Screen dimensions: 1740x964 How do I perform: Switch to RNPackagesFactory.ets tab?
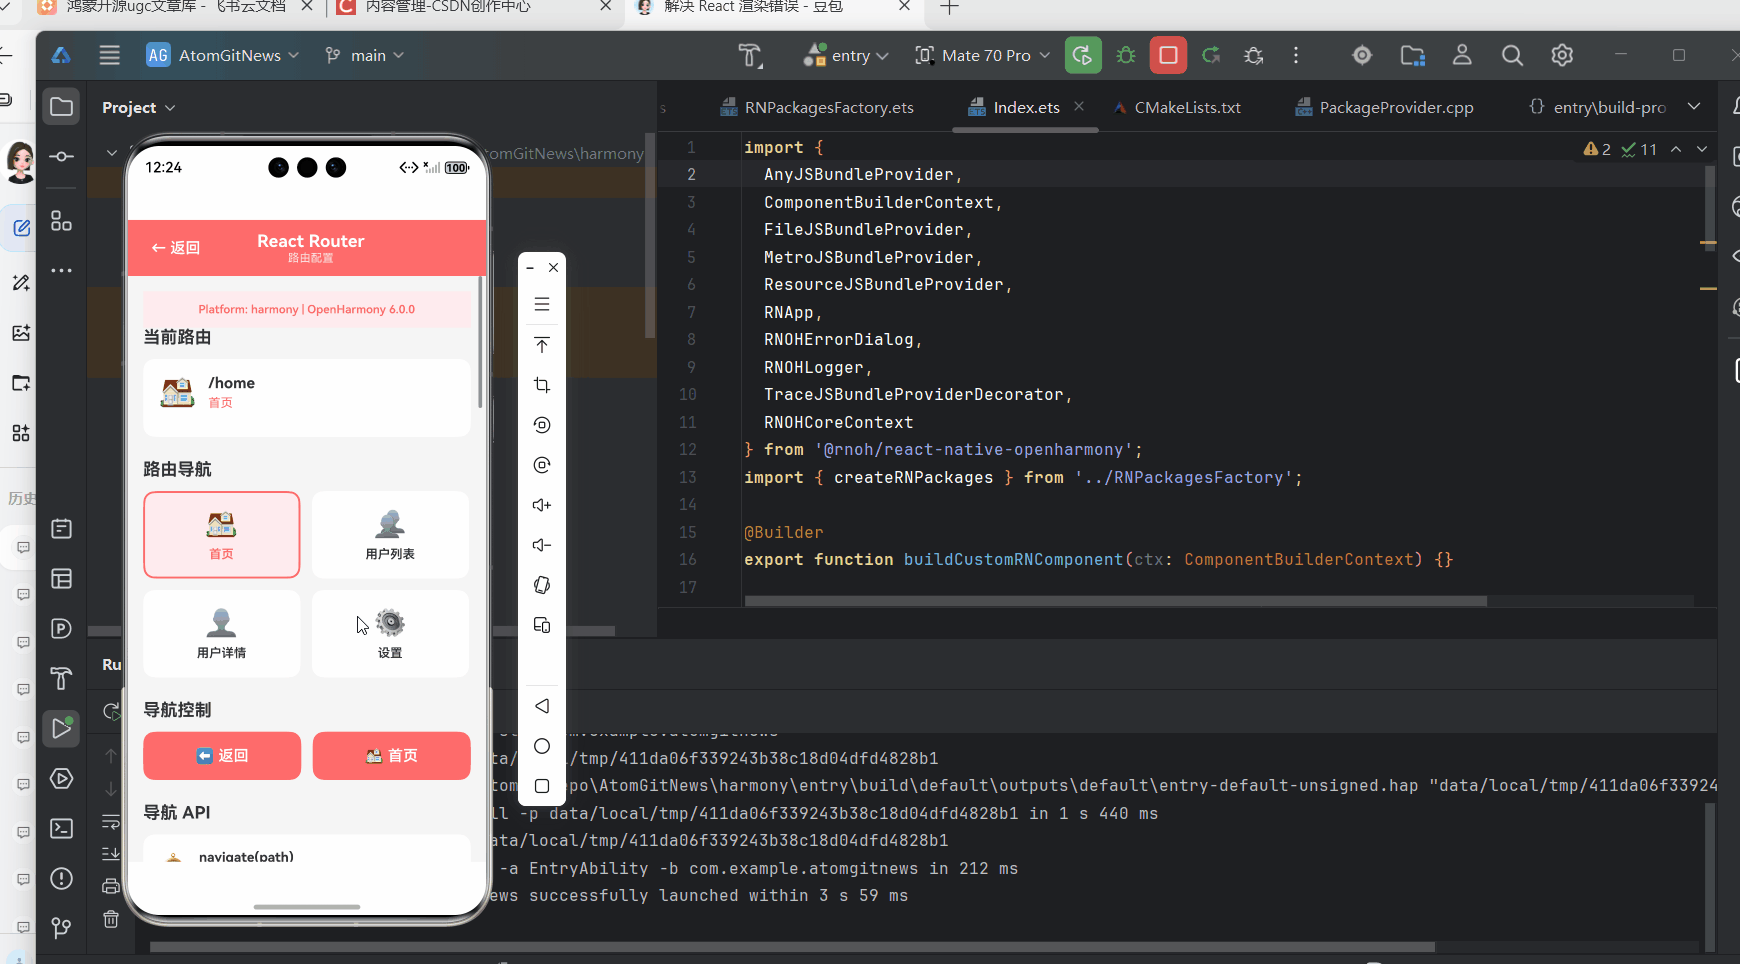coord(817,107)
